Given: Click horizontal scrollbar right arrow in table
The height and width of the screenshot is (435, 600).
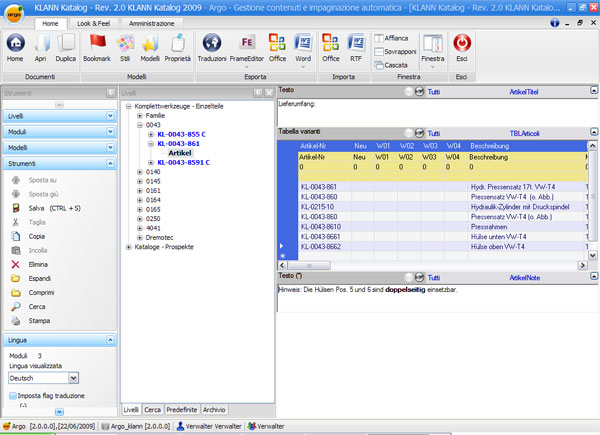Looking at the screenshot, I should tap(582, 265).
